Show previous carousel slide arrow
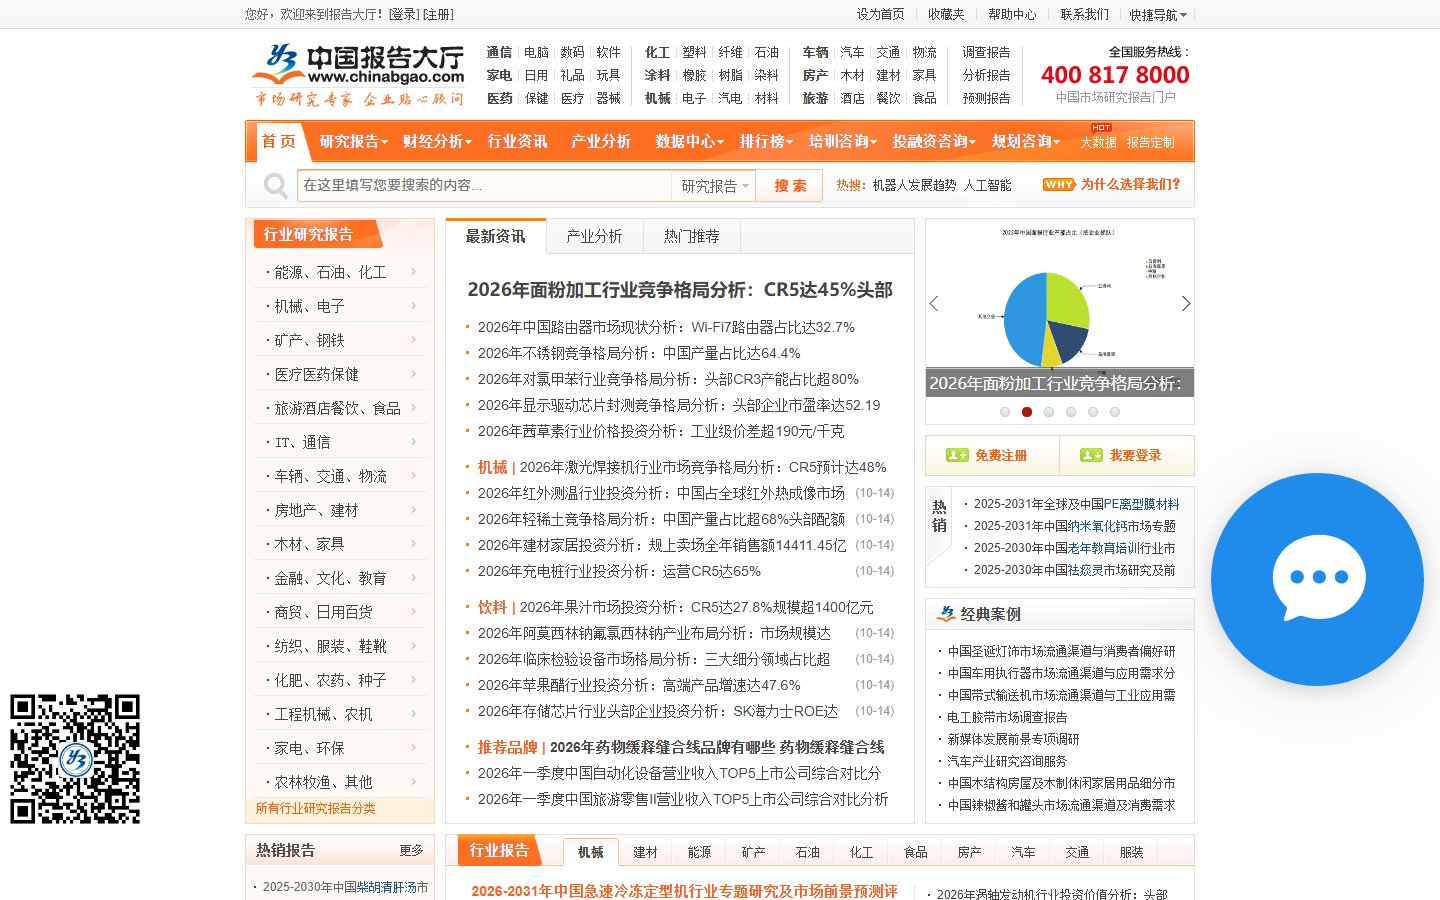The width and height of the screenshot is (1440, 900). (934, 303)
